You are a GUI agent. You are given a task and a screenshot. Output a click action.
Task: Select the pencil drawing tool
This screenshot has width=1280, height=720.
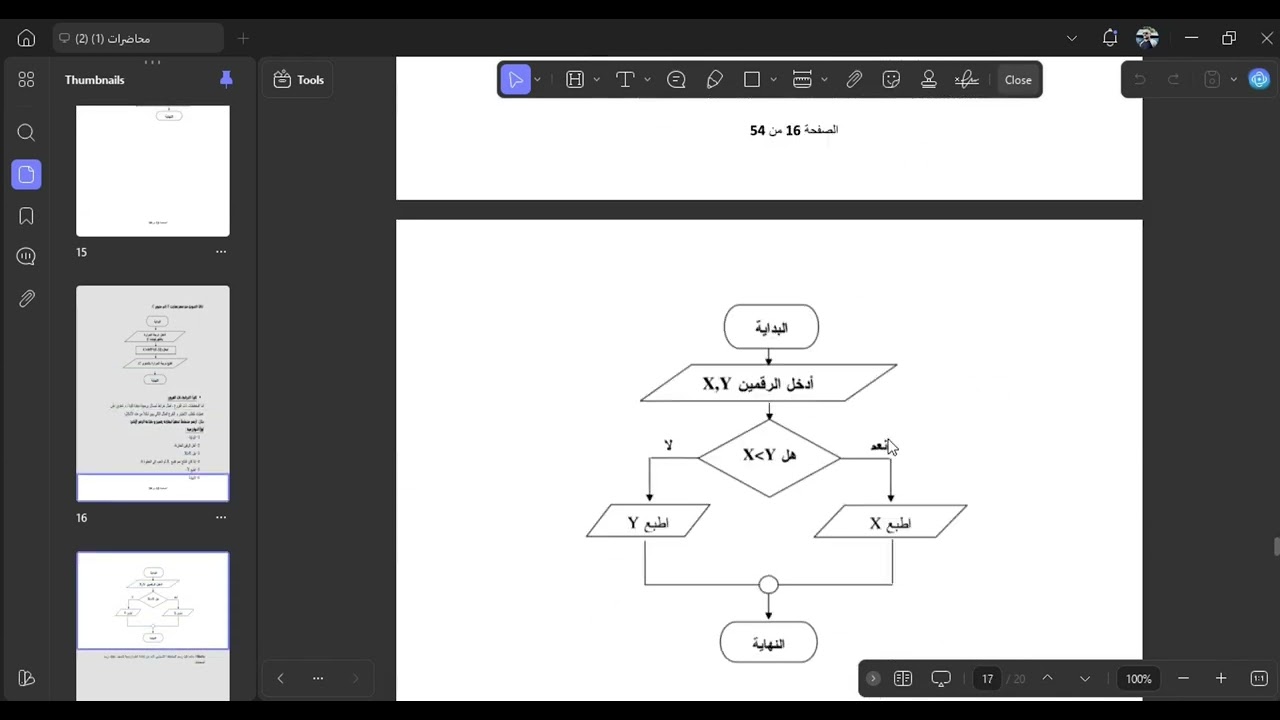pos(714,80)
